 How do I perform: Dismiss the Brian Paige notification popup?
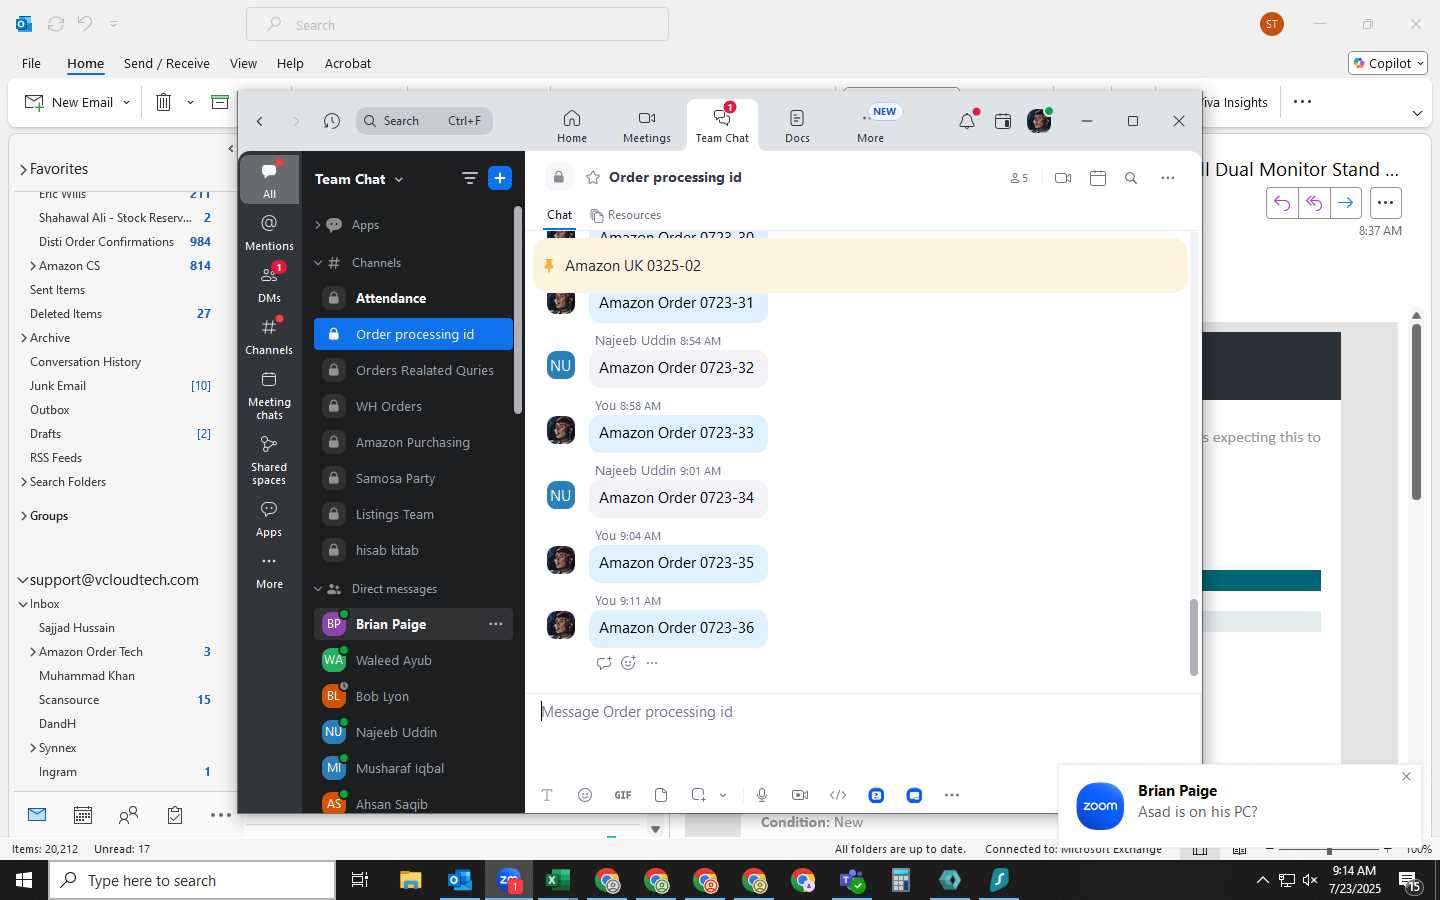click(1406, 777)
